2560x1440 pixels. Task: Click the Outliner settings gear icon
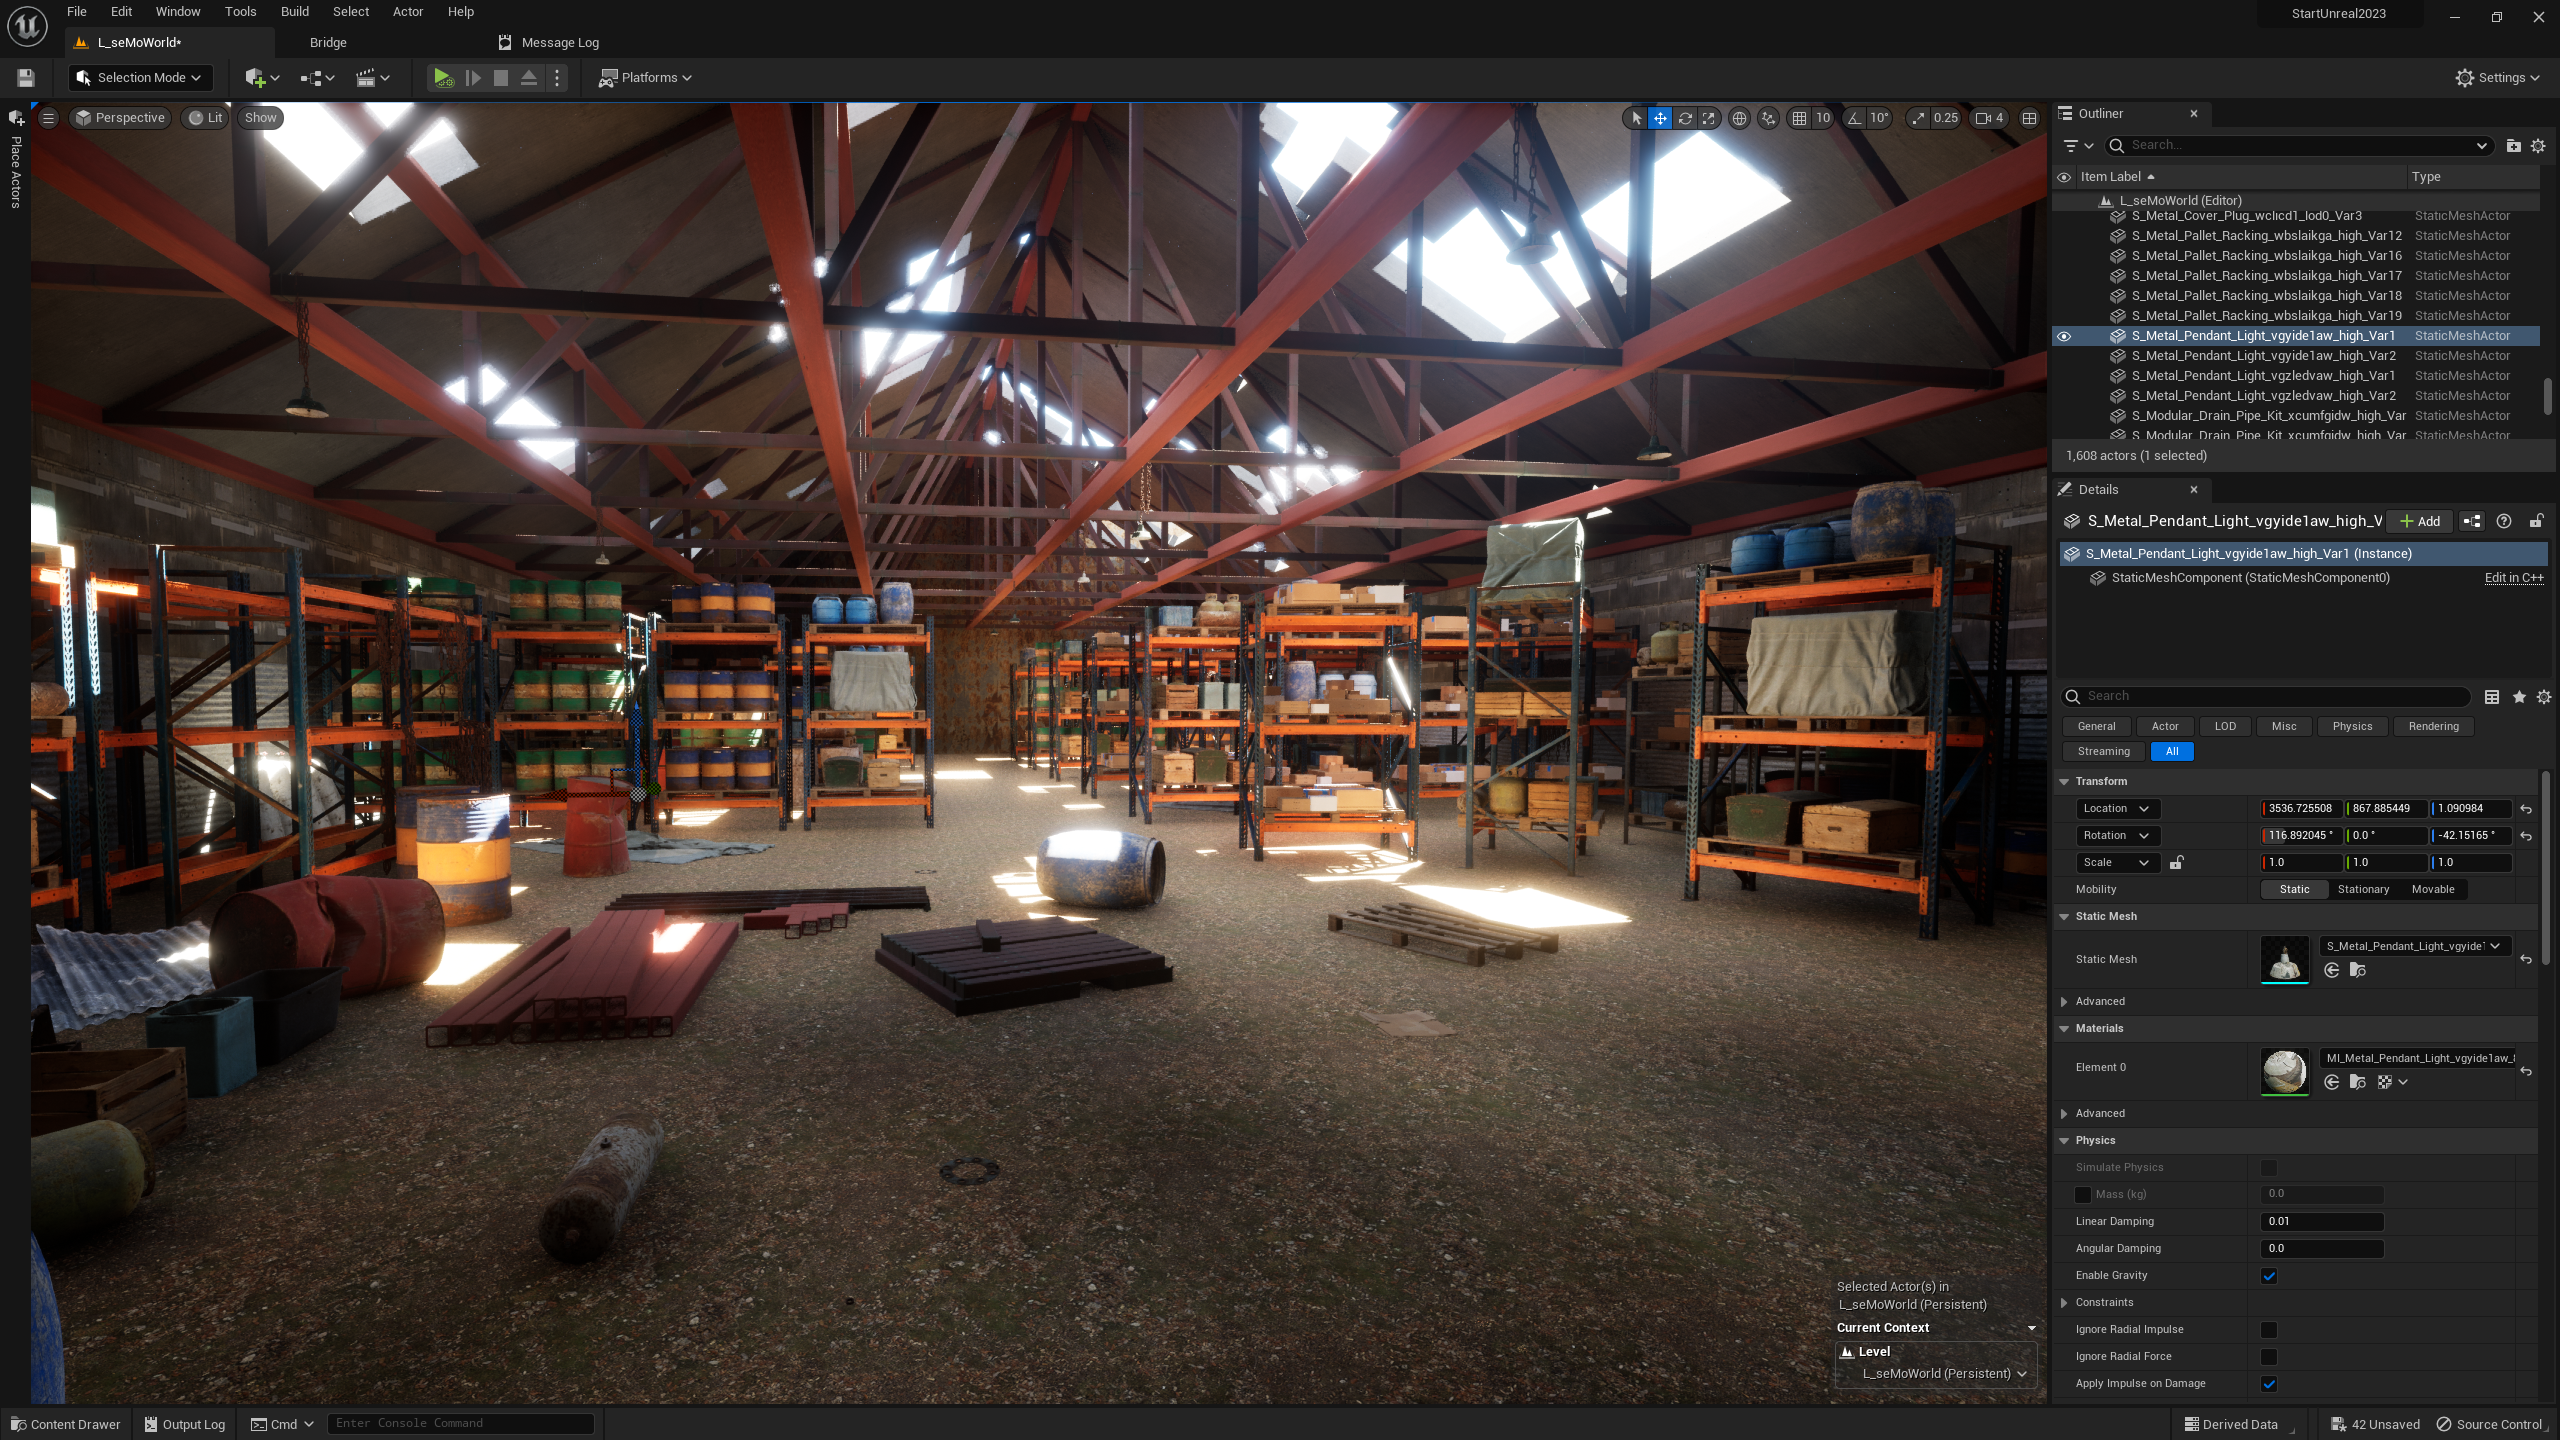coord(2537,146)
